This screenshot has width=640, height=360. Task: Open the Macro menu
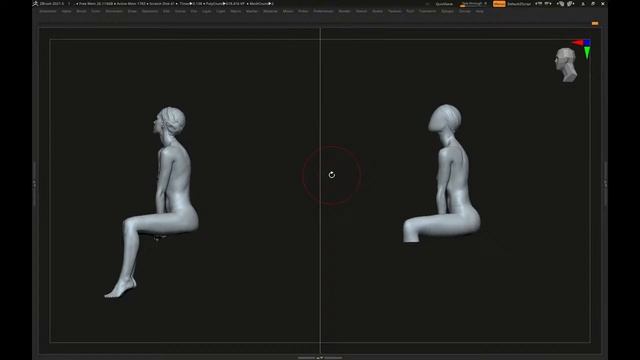point(236,11)
